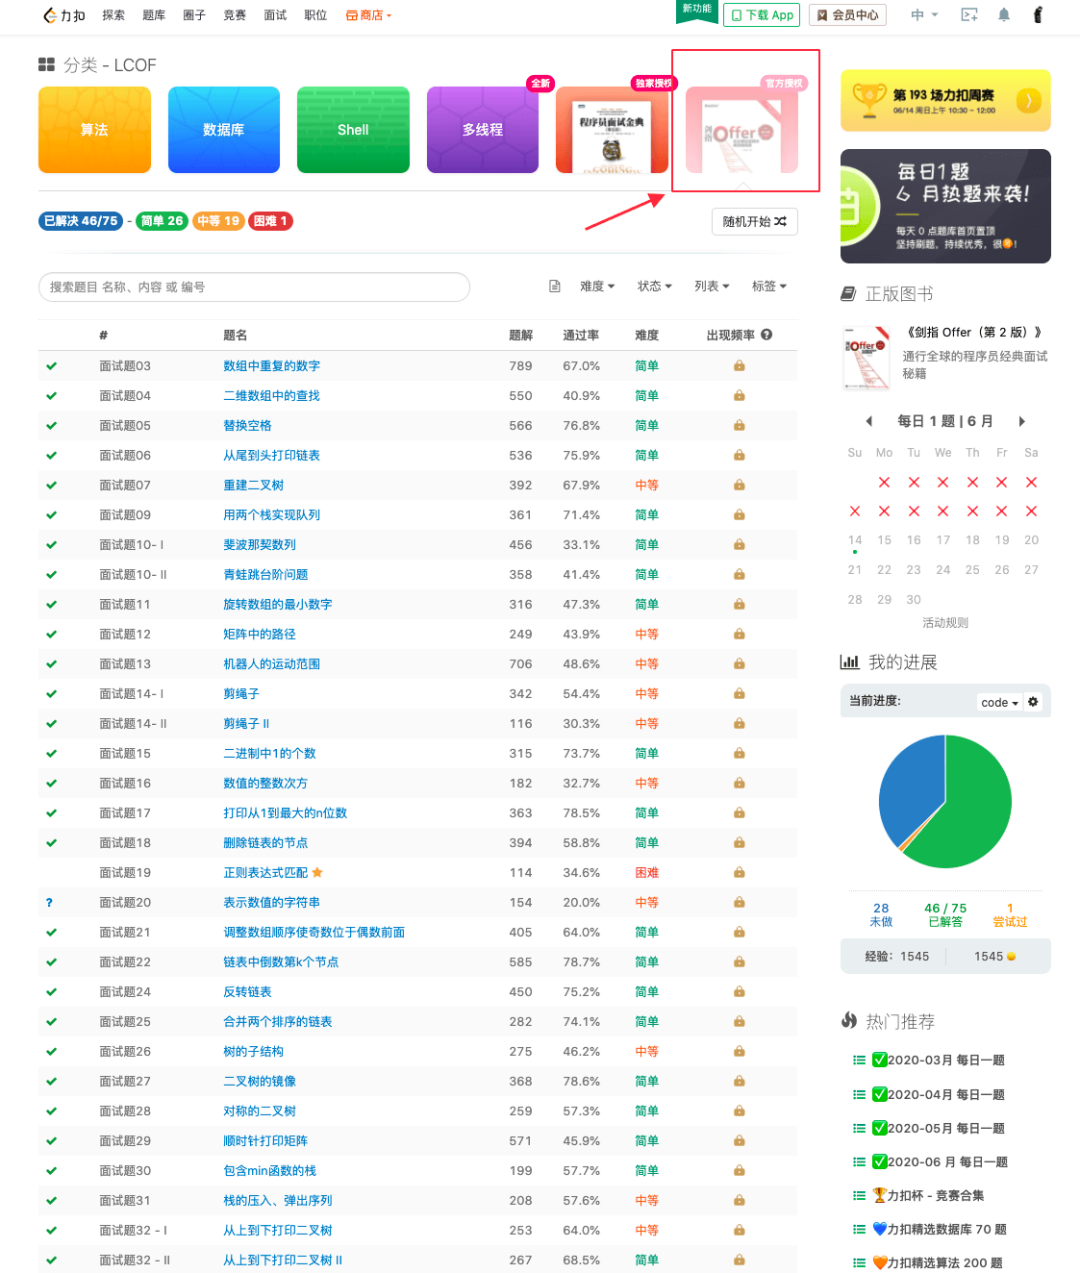Open the 职位 nav item

click(315, 15)
